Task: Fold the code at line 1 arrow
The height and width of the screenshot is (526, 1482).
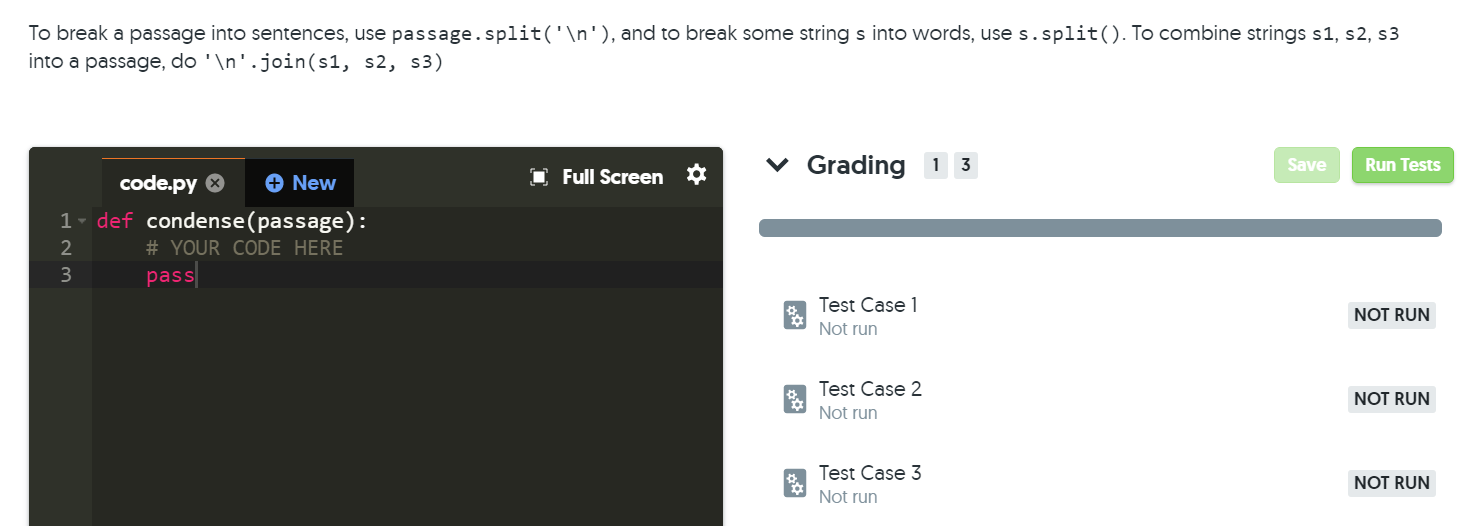Action: pyautogui.click(x=82, y=221)
